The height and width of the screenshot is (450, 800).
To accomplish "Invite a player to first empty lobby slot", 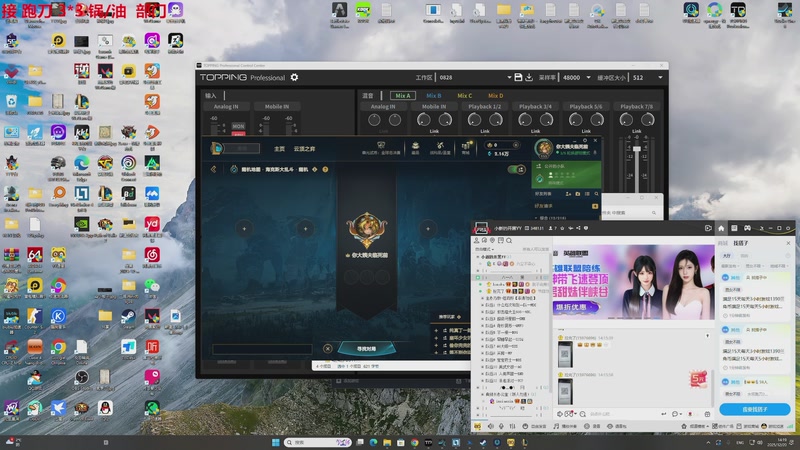I will click(x=244, y=229).
